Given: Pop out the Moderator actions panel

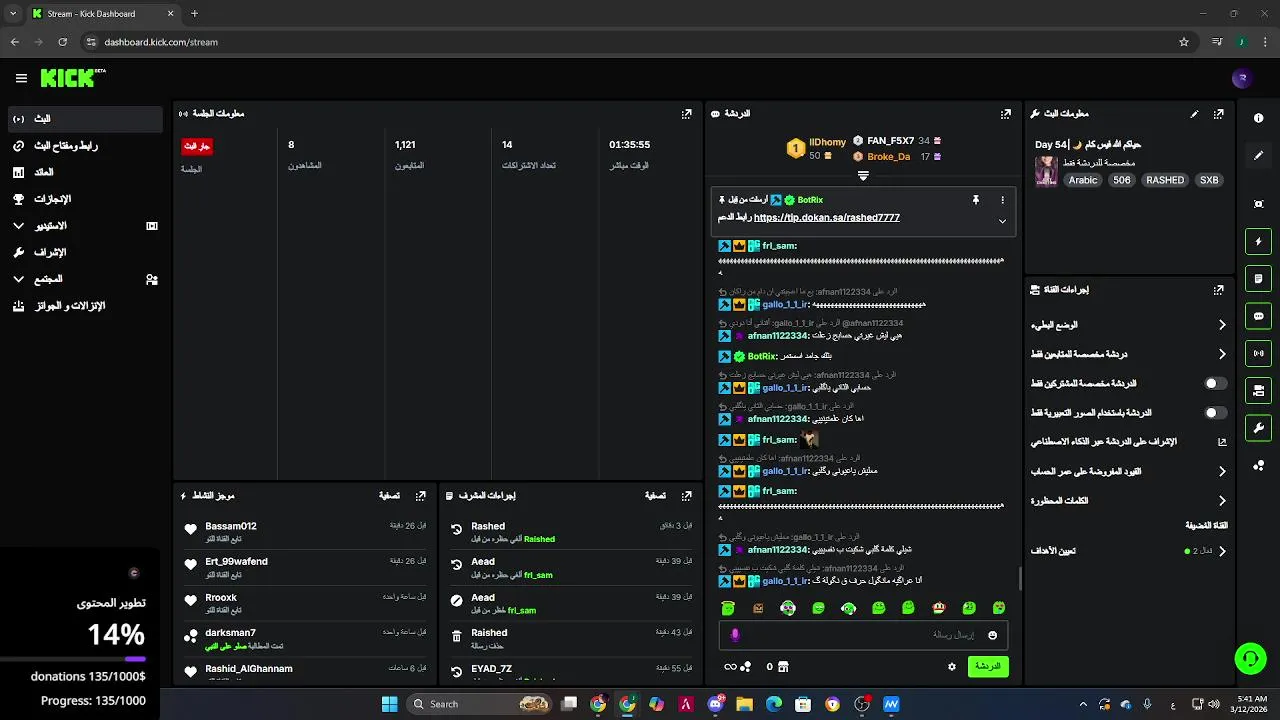Looking at the screenshot, I should click(x=686, y=496).
